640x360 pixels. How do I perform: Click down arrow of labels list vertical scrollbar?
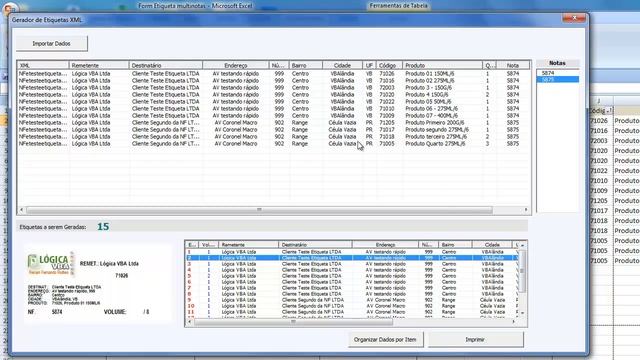click(522, 313)
